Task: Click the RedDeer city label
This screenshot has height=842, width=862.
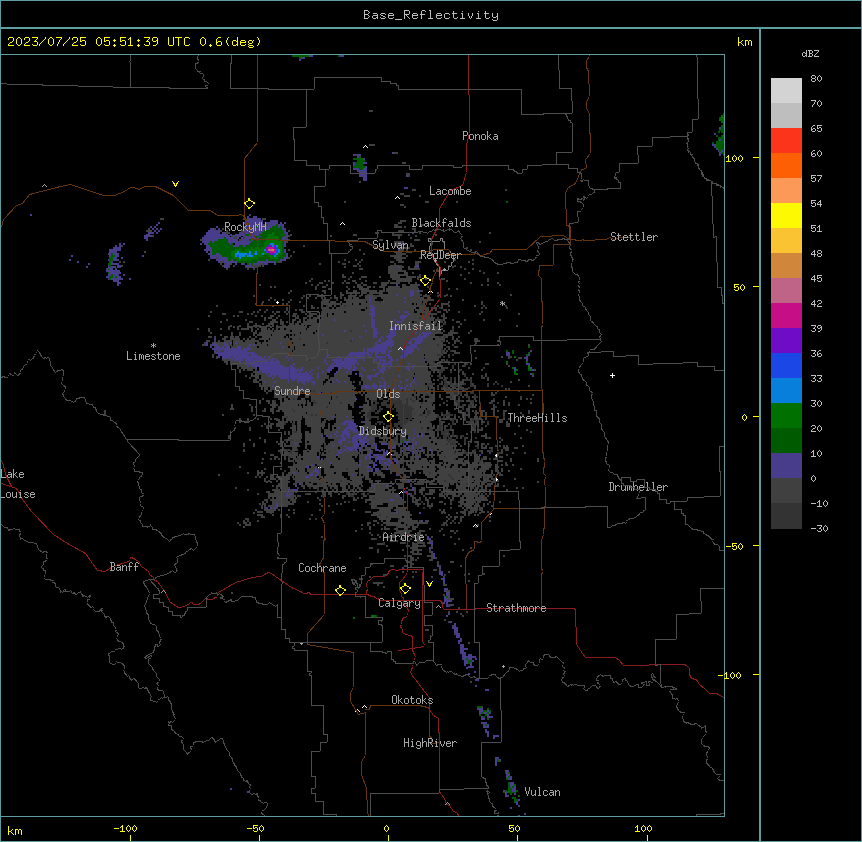Action: click(x=440, y=255)
